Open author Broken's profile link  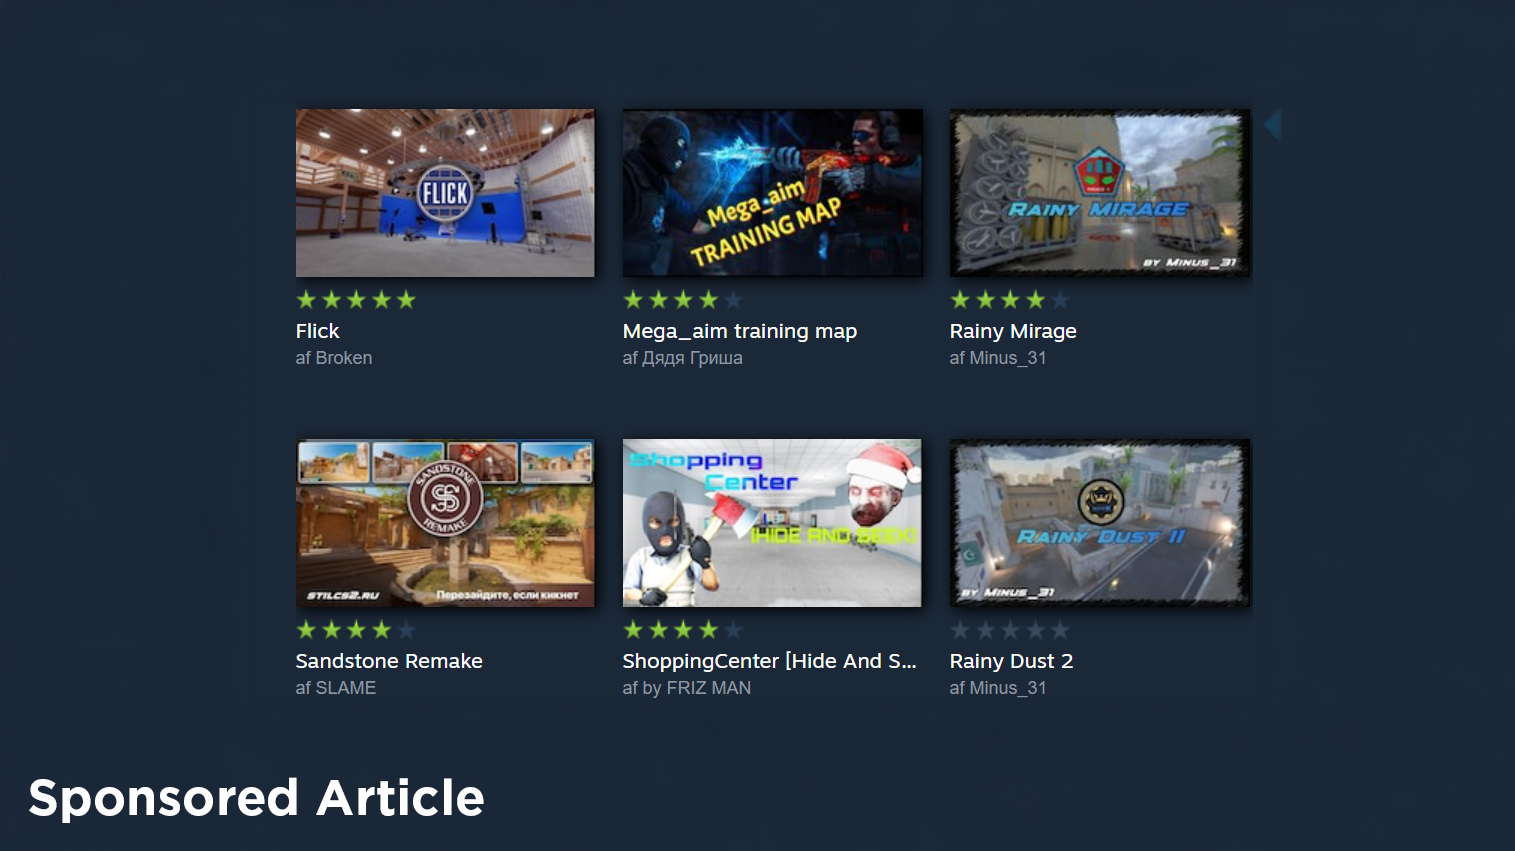click(344, 358)
